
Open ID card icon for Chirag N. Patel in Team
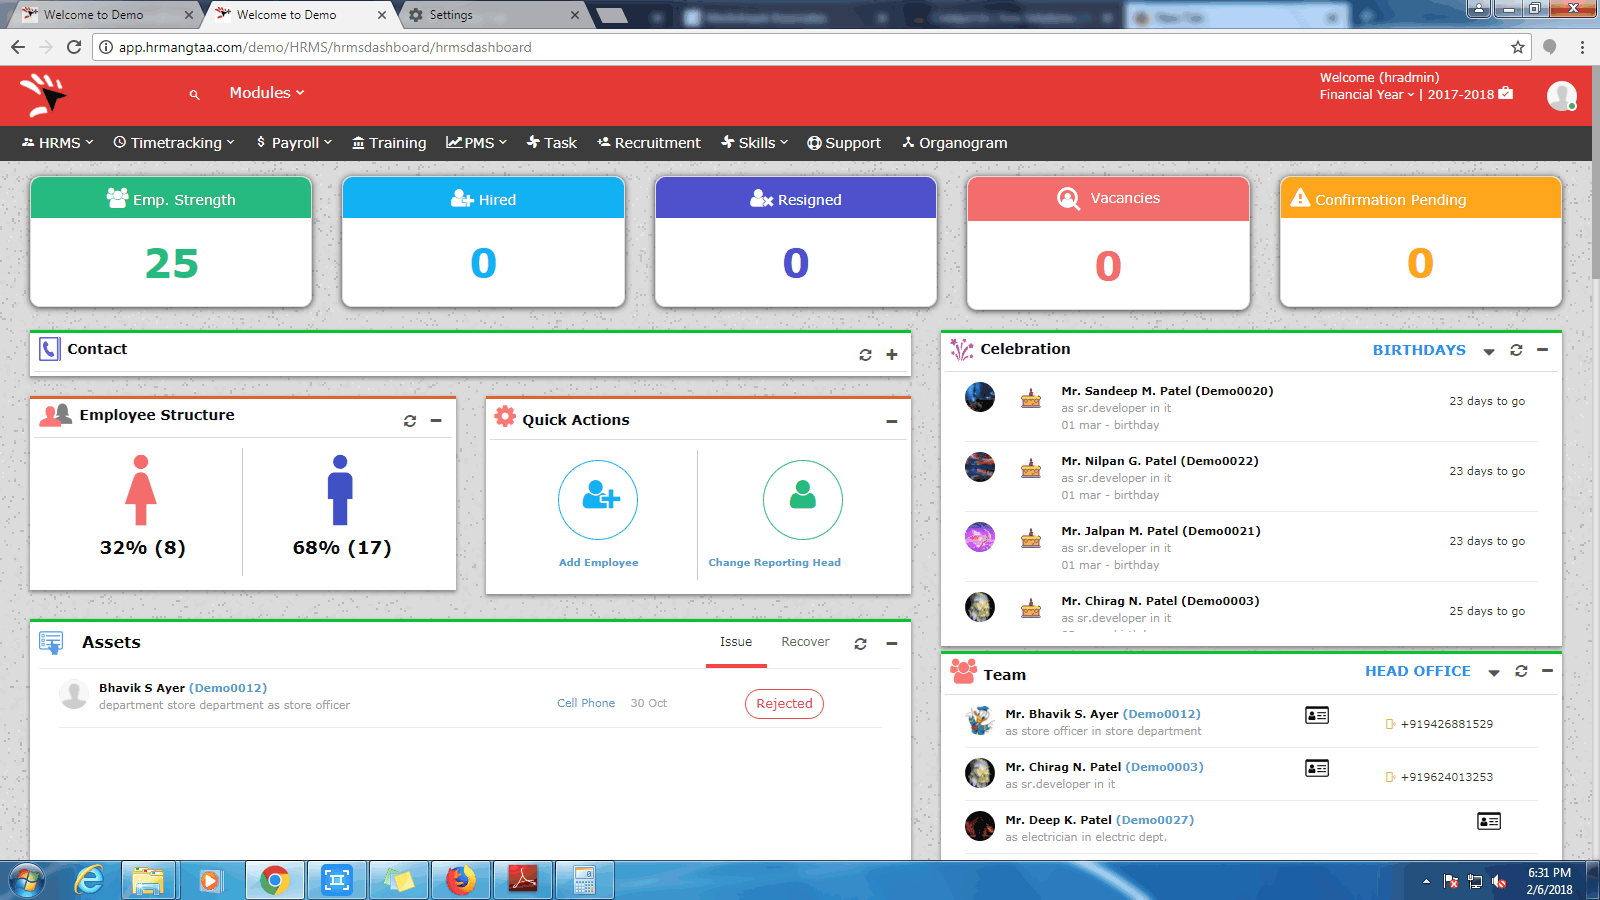tap(1317, 768)
